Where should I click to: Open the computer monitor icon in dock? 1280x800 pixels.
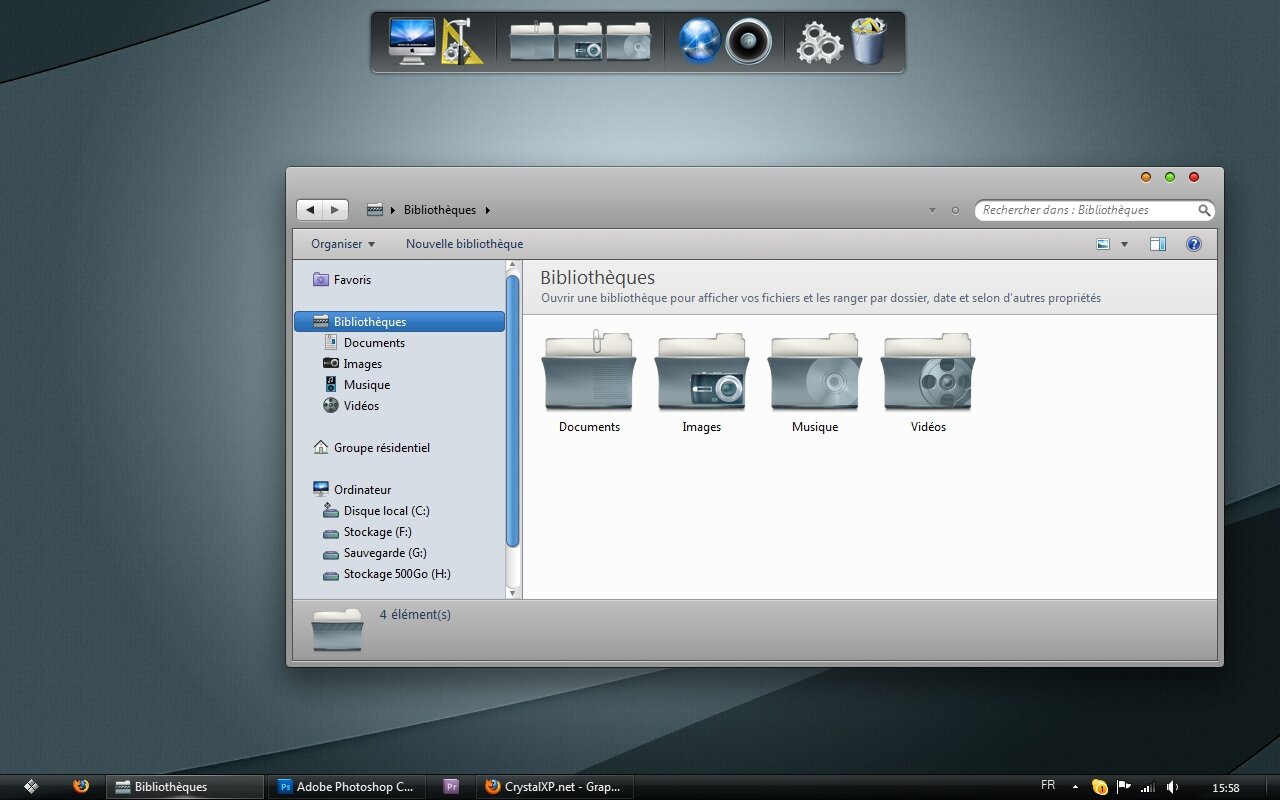[x=411, y=42]
